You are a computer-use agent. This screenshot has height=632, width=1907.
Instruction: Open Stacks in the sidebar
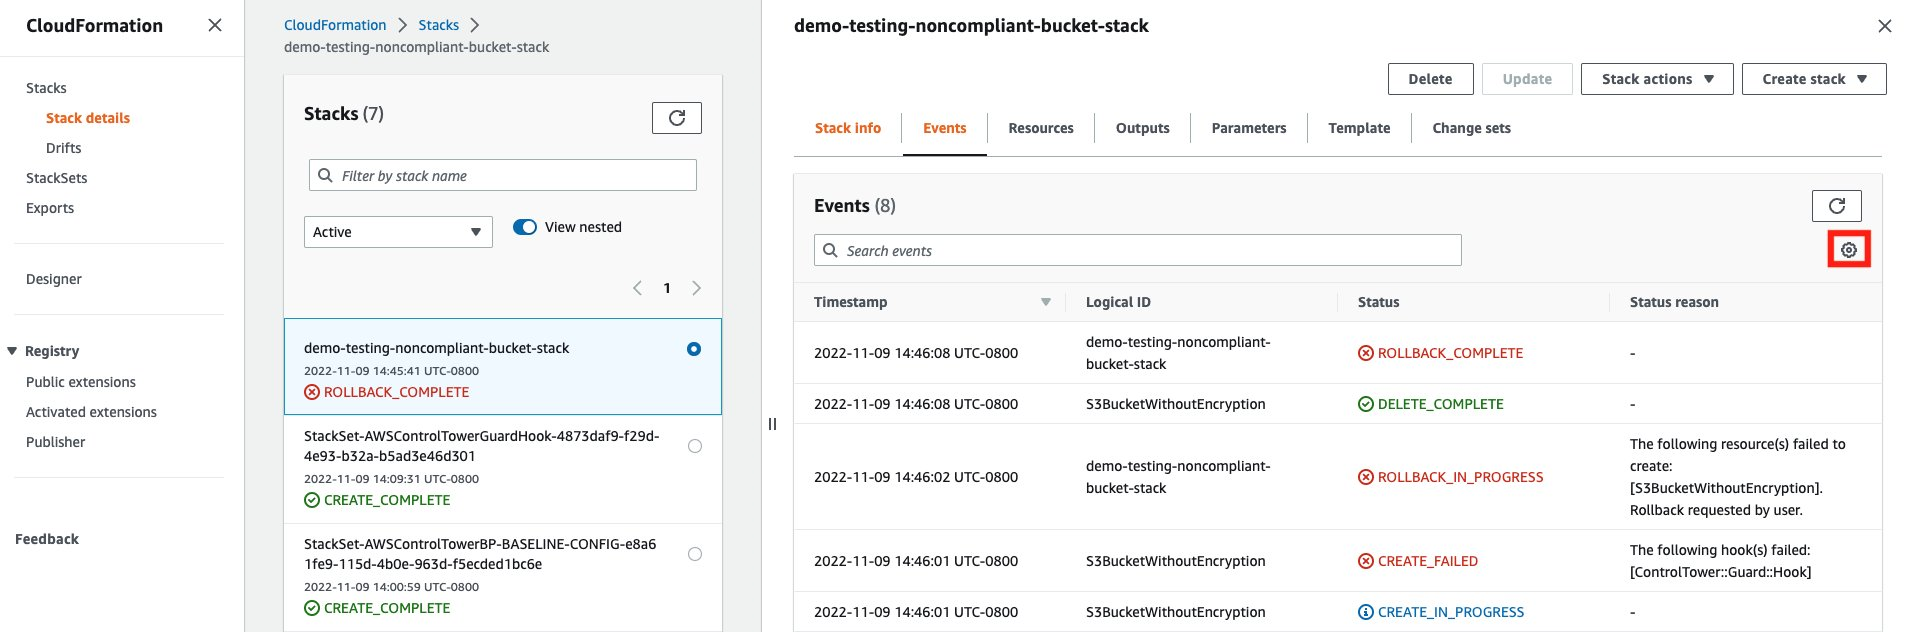point(46,88)
